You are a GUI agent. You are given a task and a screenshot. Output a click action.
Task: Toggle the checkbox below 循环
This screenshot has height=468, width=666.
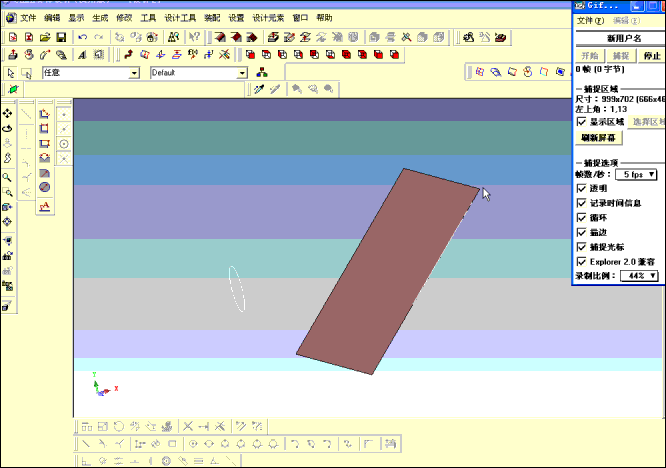pyautogui.click(x=582, y=232)
